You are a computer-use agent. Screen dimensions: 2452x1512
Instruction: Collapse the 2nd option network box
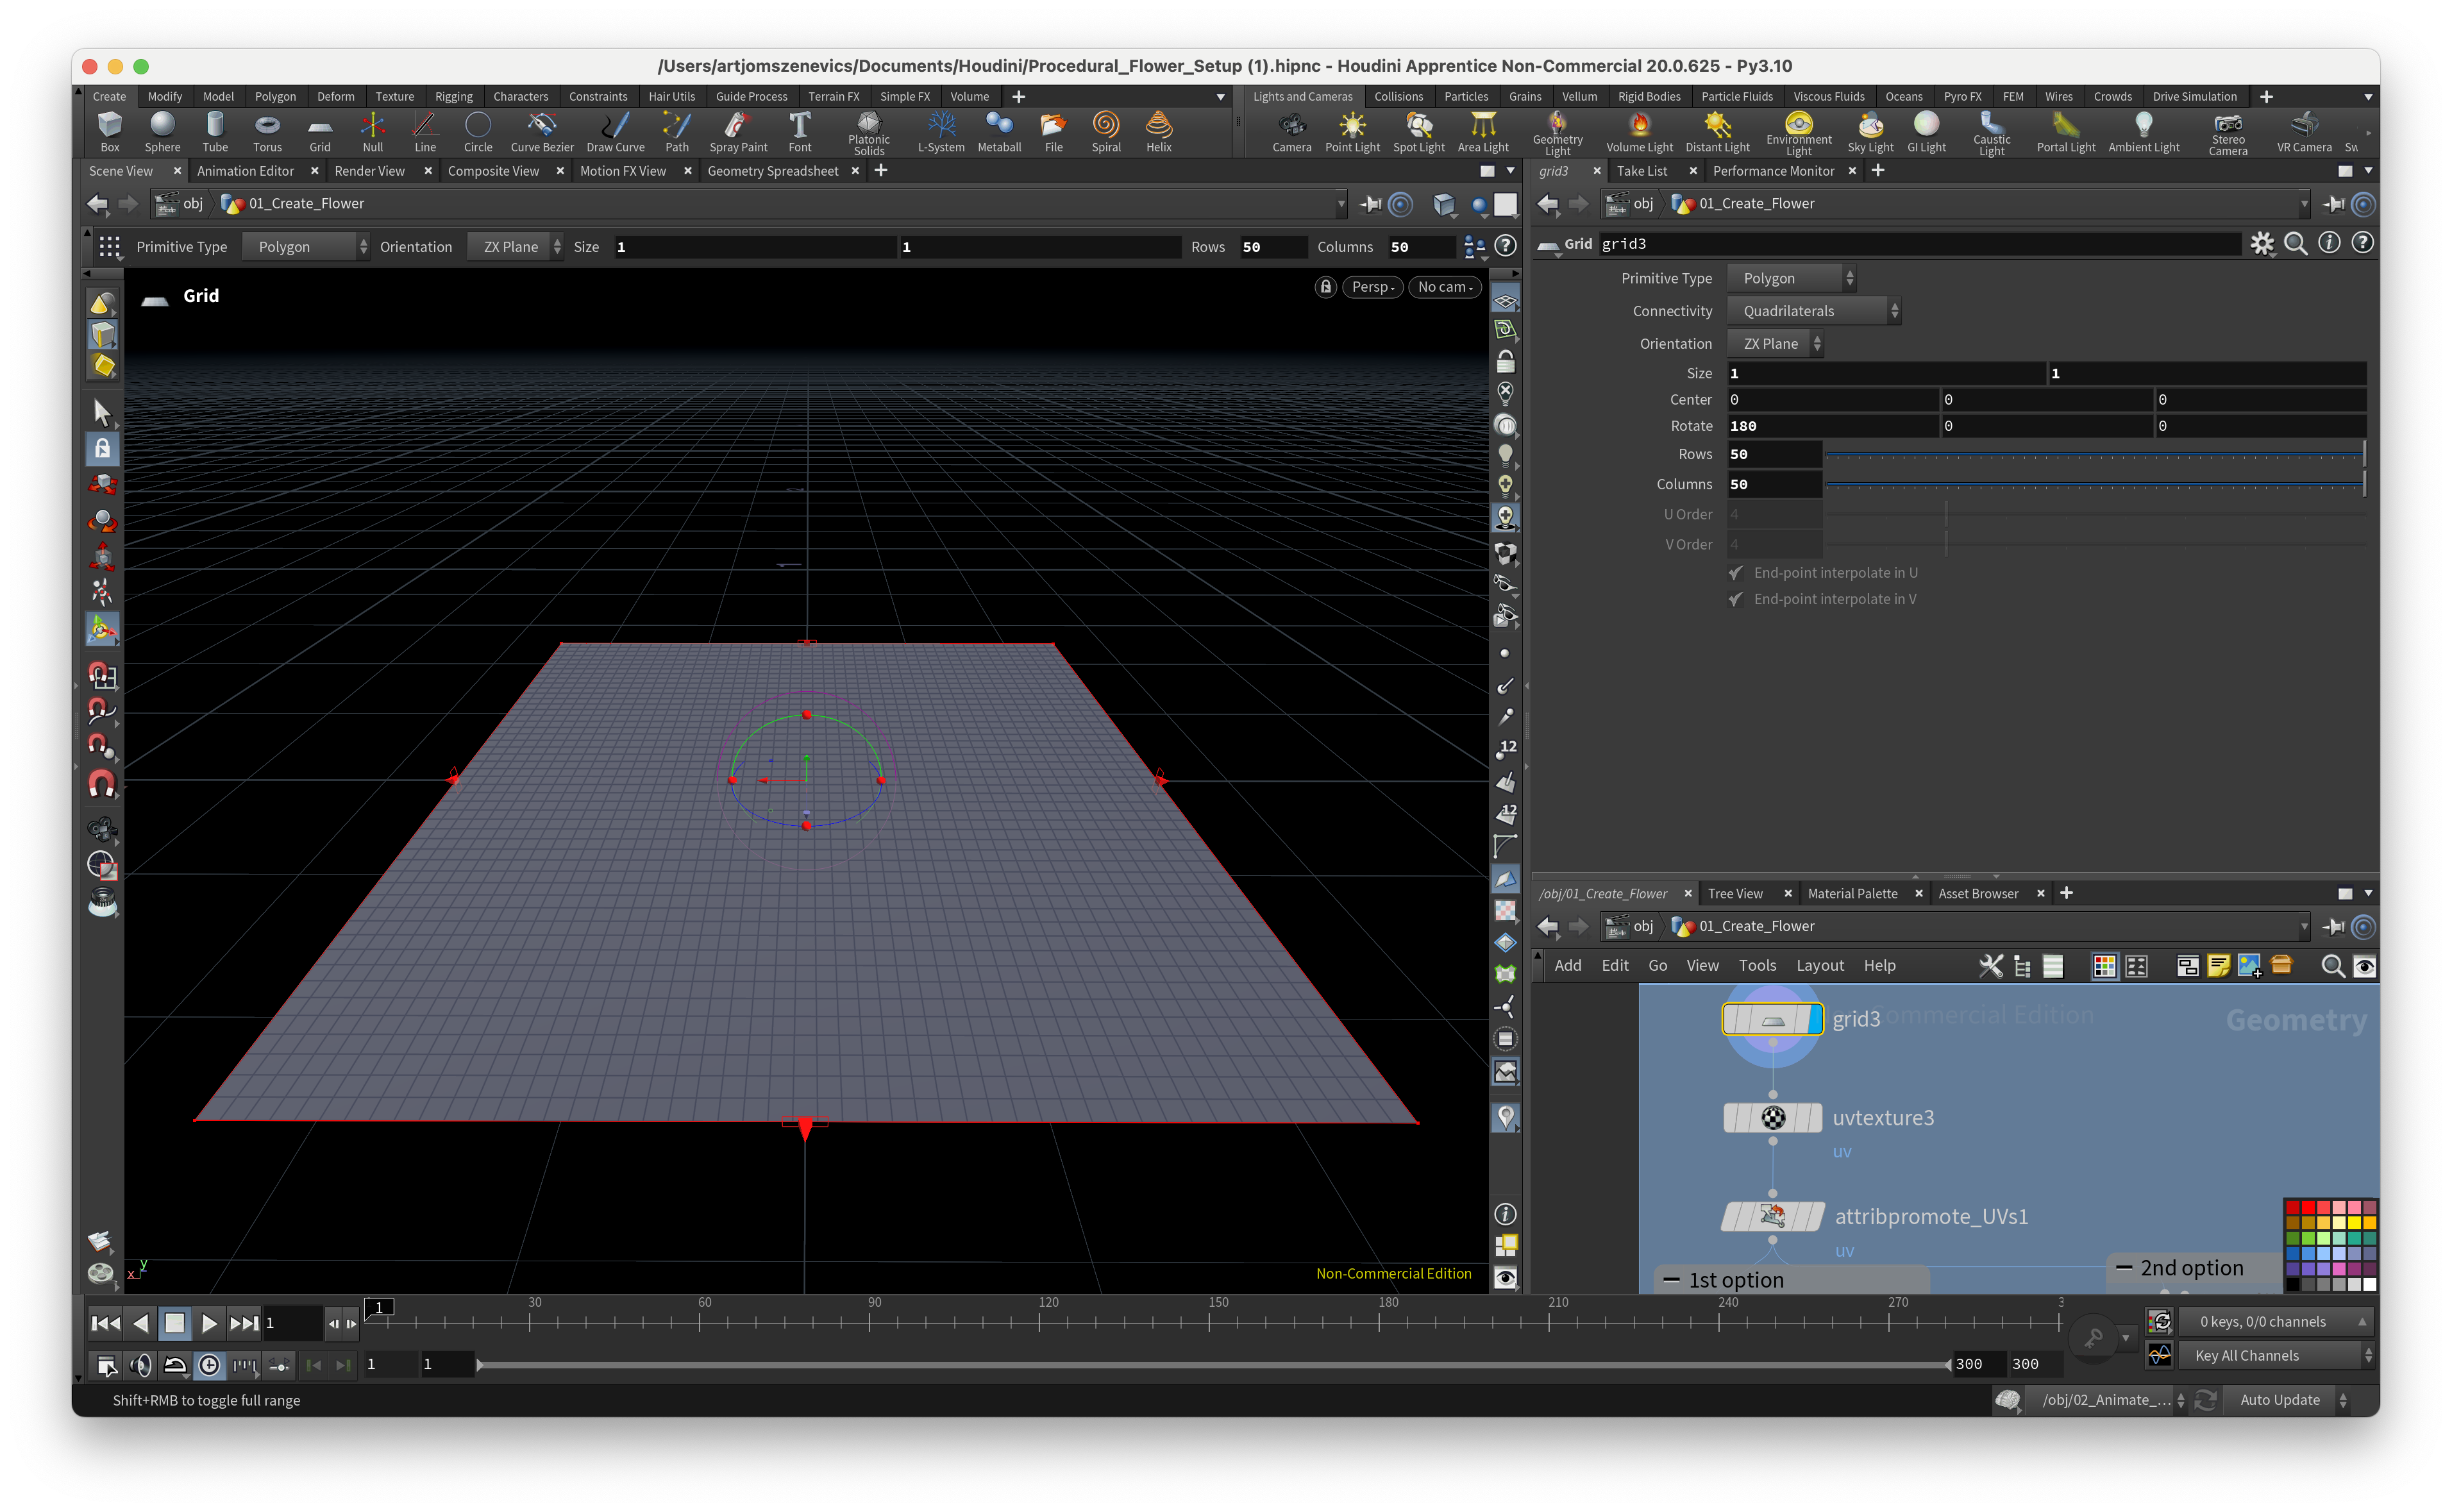pos(2124,1268)
